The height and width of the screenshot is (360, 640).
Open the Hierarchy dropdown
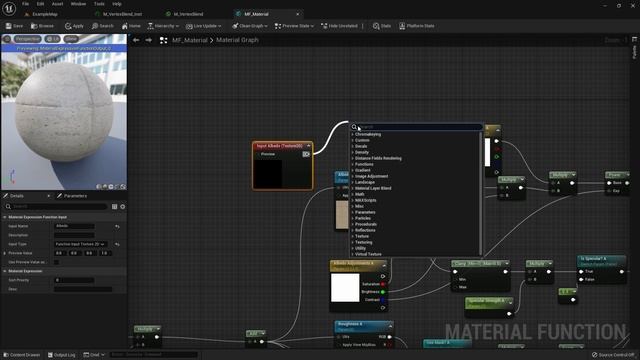(163, 26)
